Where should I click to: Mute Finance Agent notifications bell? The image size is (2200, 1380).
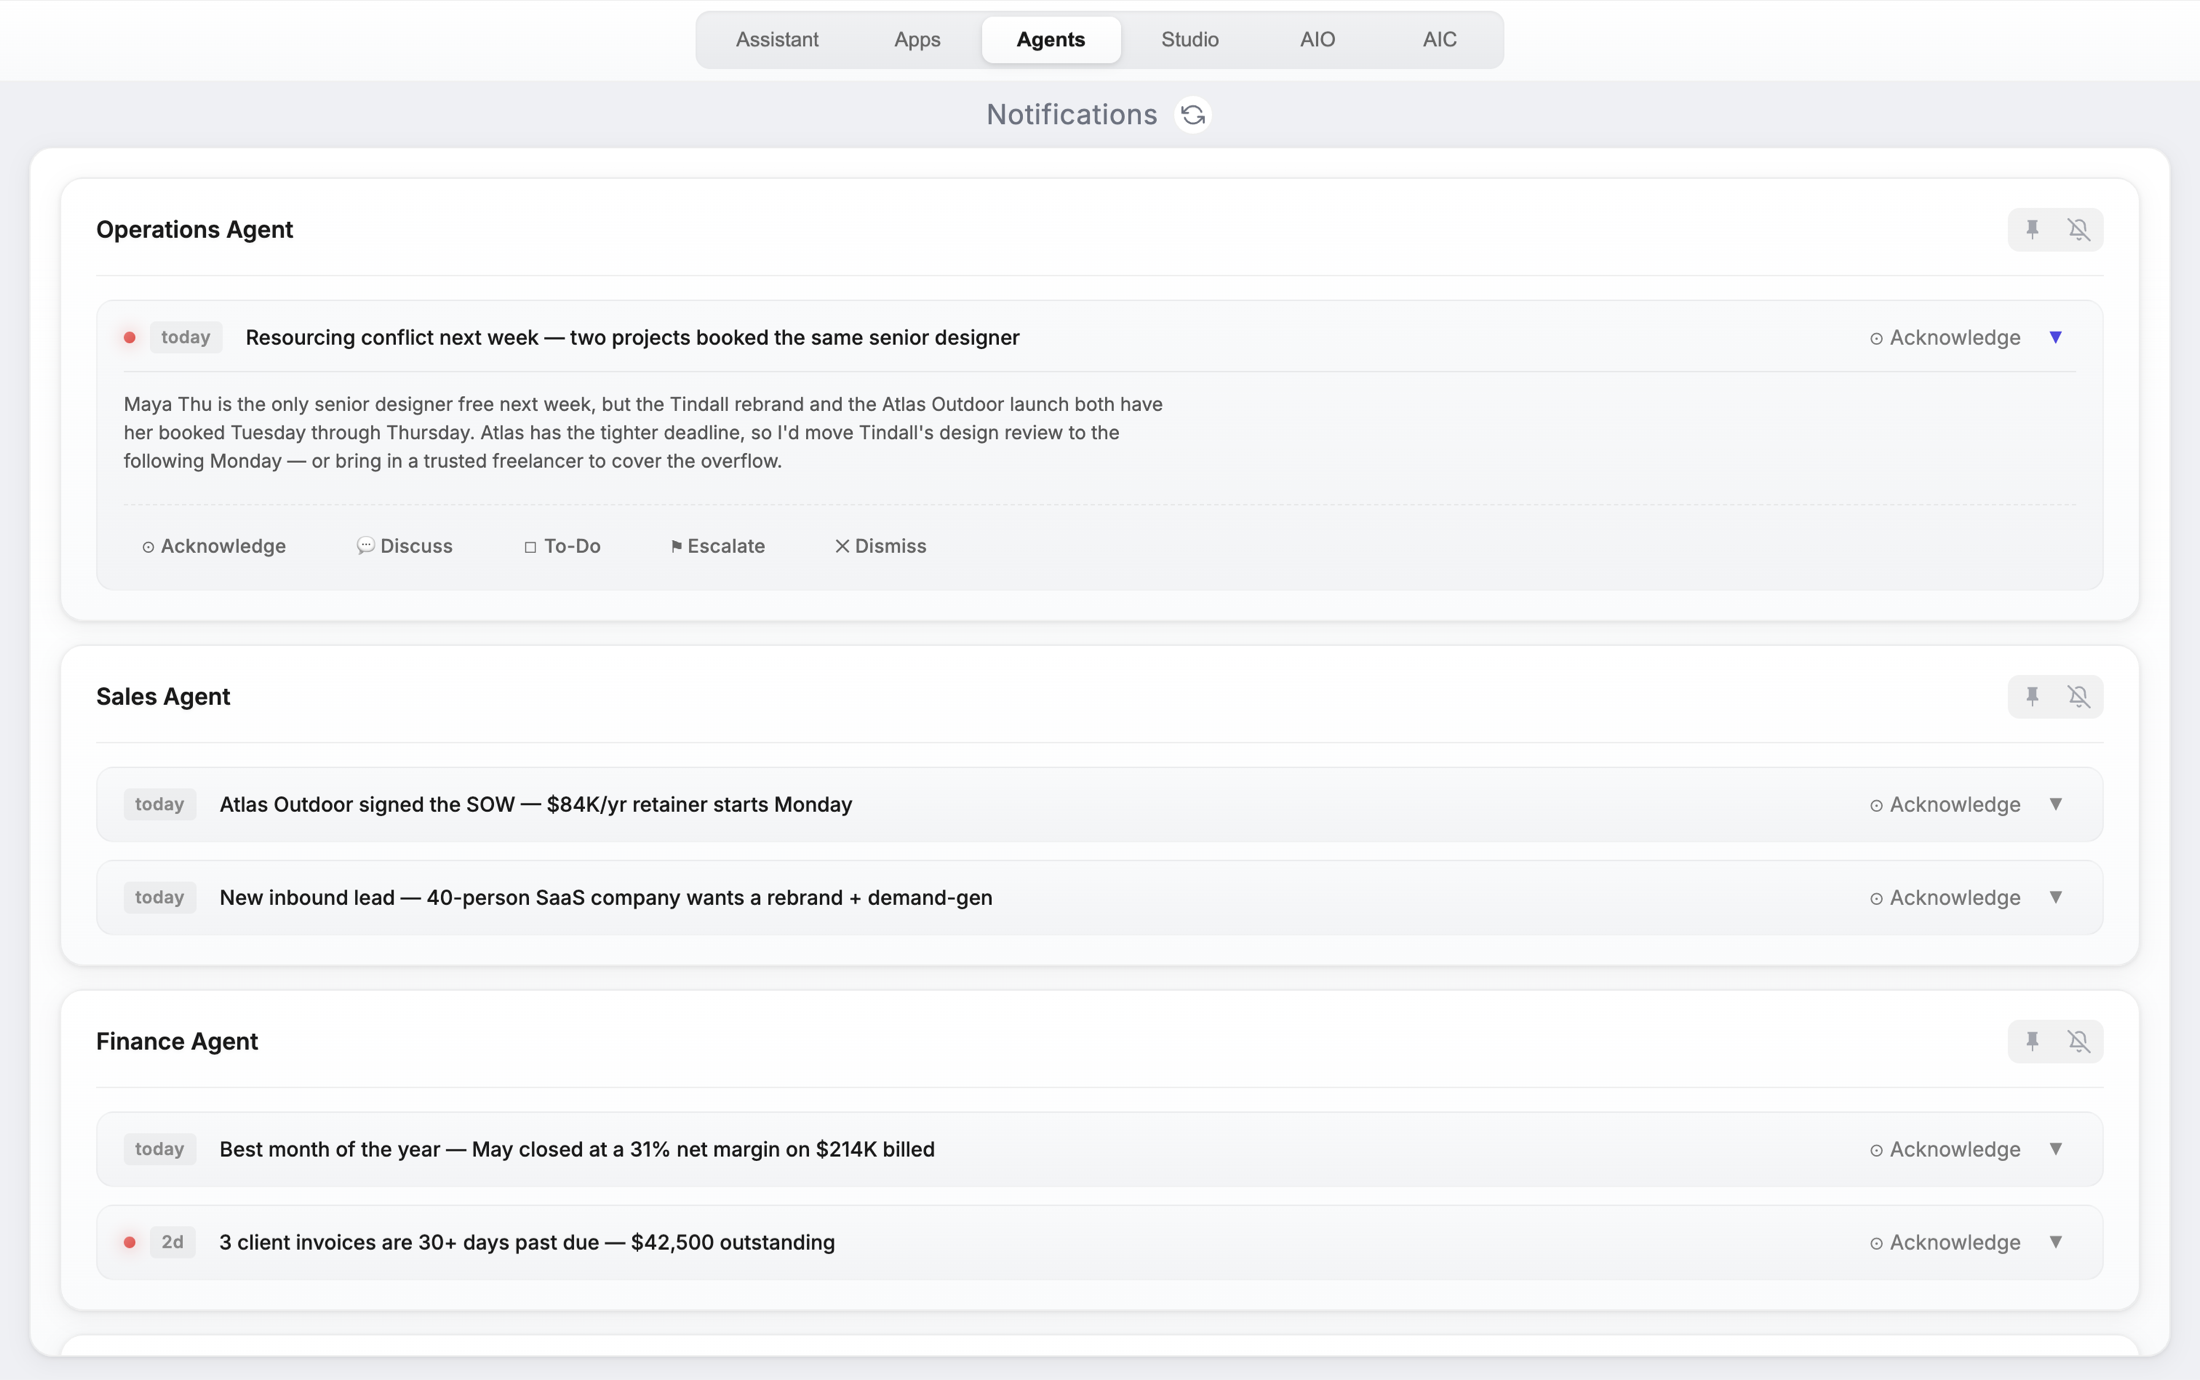click(2079, 1042)
